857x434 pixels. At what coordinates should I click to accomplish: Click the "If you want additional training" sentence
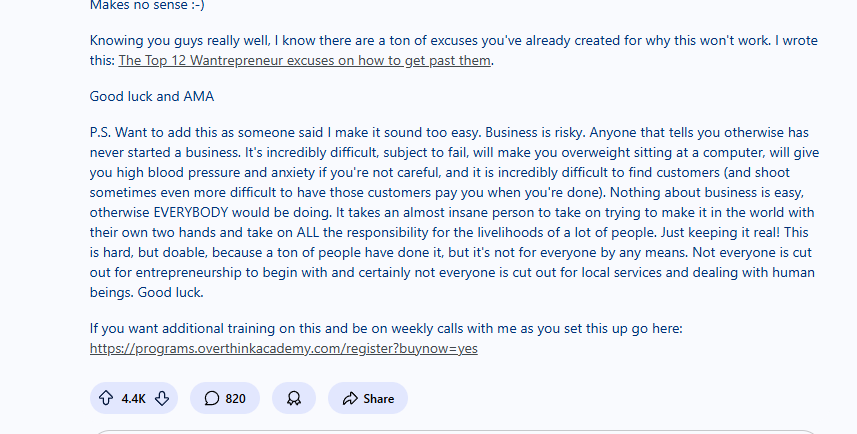point(400,328)
